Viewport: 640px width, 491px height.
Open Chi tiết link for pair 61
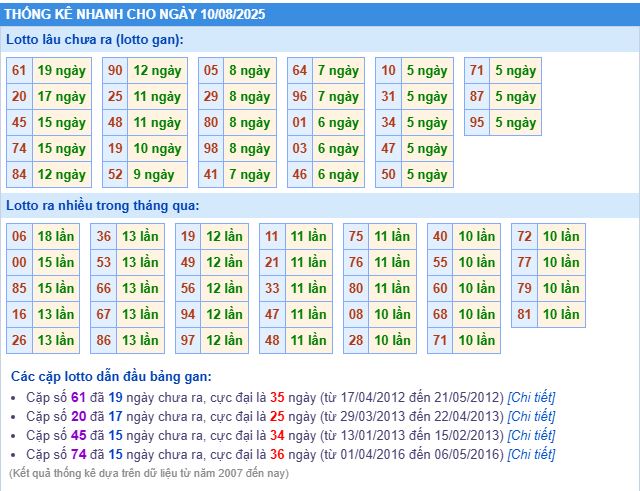click(531, 397)
